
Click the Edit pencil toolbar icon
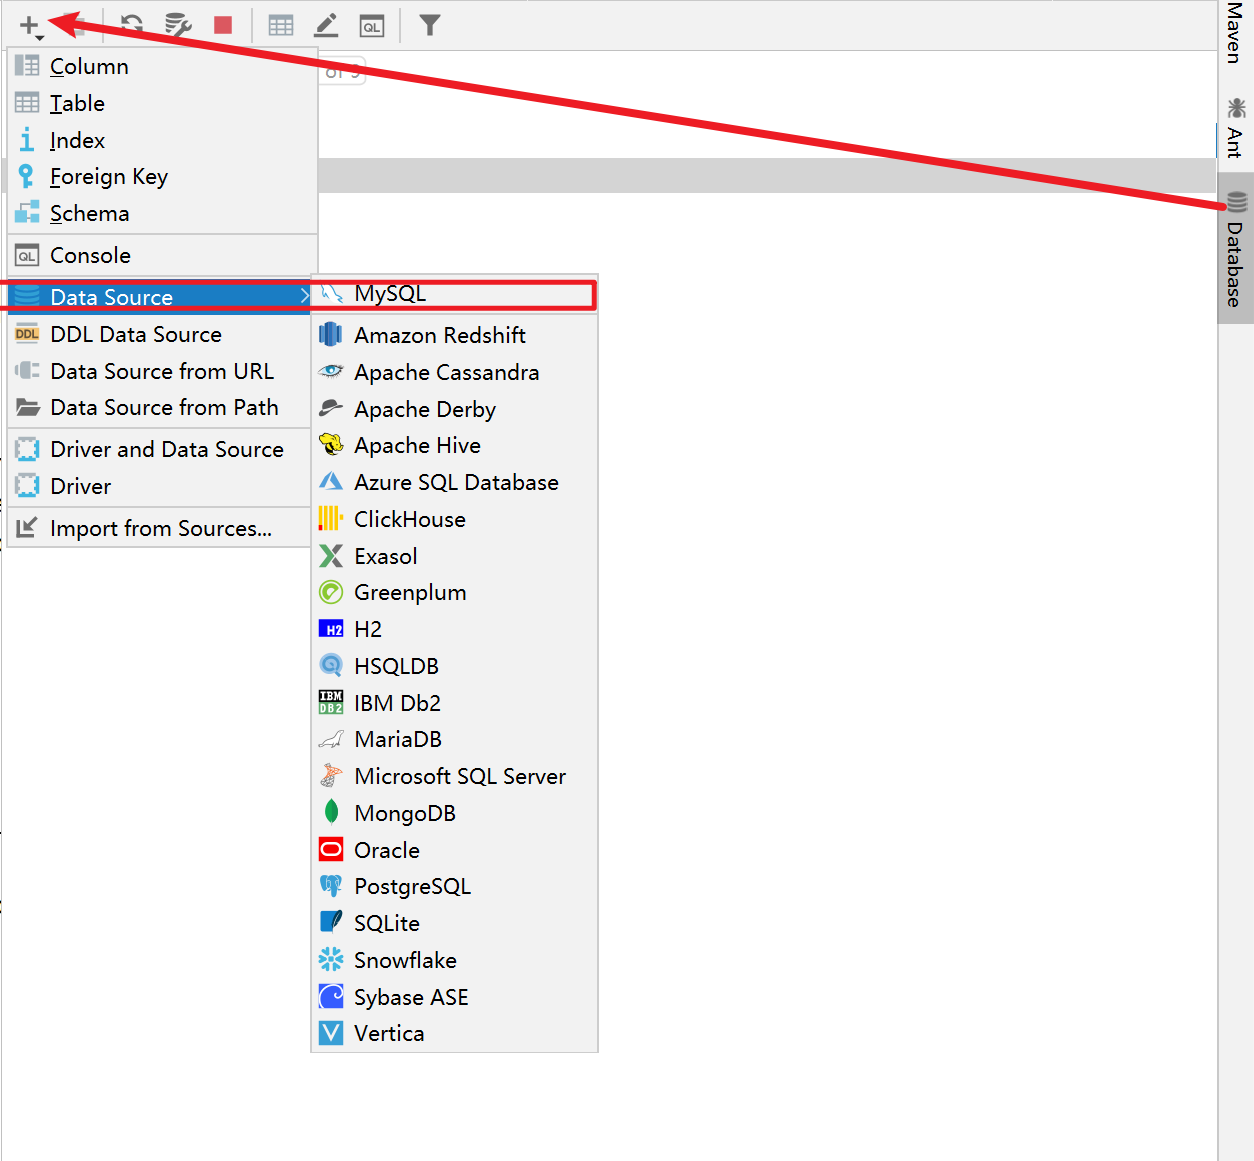click(326, 25)
